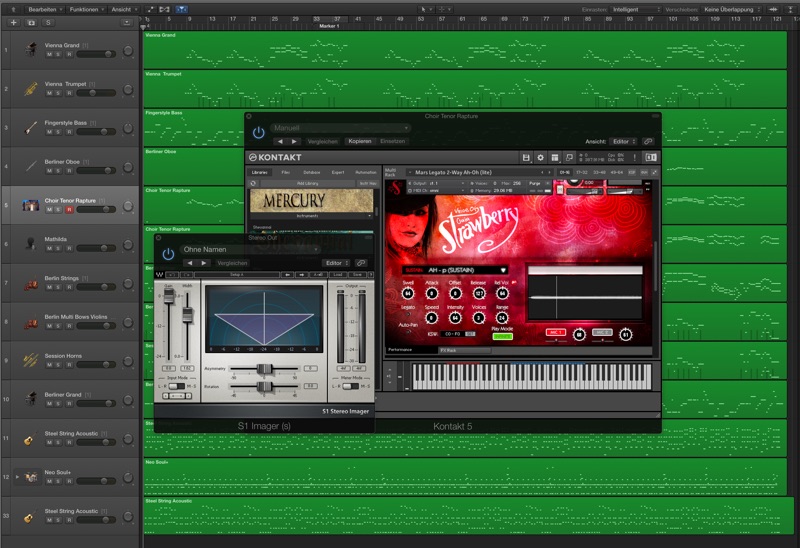The width and height of the screenshot is (800, 548).
Task: Click Vergleichen in the S1 Imager window
Action: click(x=232, y=263)
